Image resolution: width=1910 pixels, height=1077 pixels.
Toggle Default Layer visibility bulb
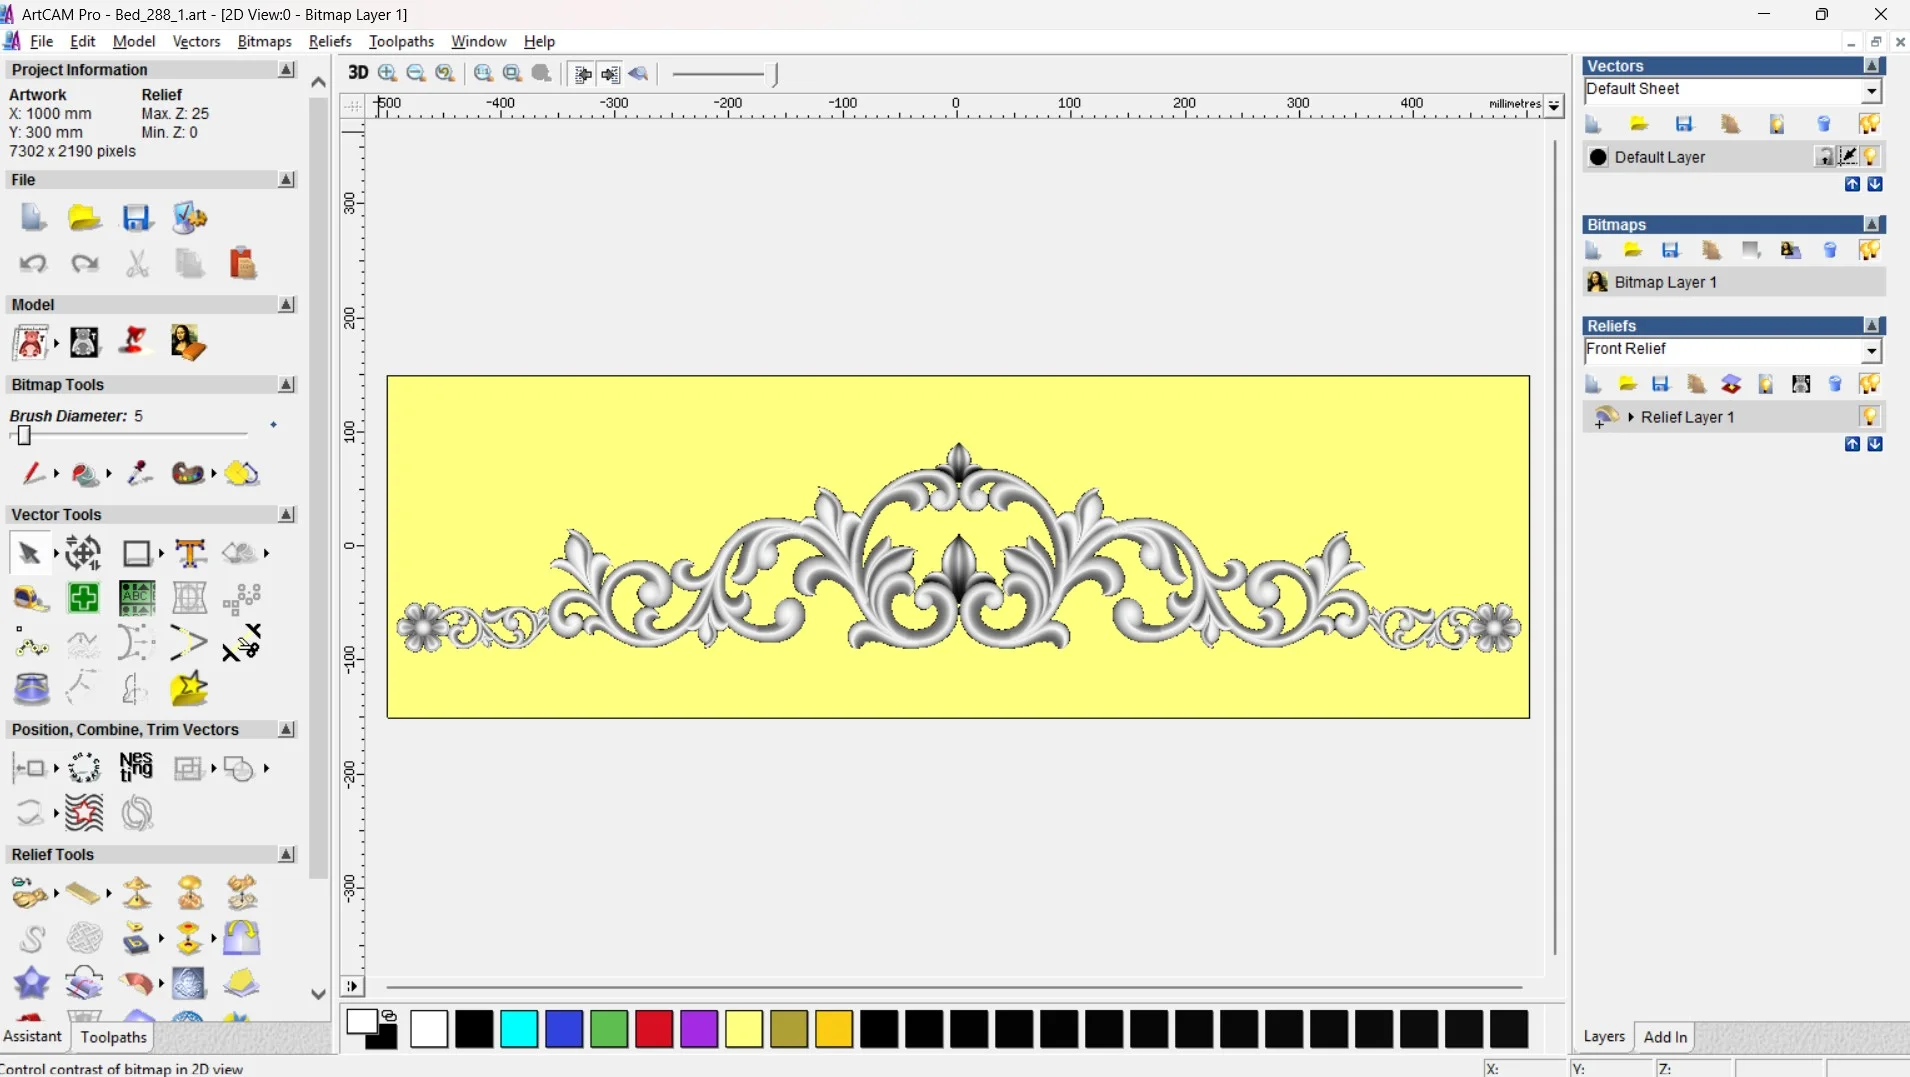point(1871,157)
